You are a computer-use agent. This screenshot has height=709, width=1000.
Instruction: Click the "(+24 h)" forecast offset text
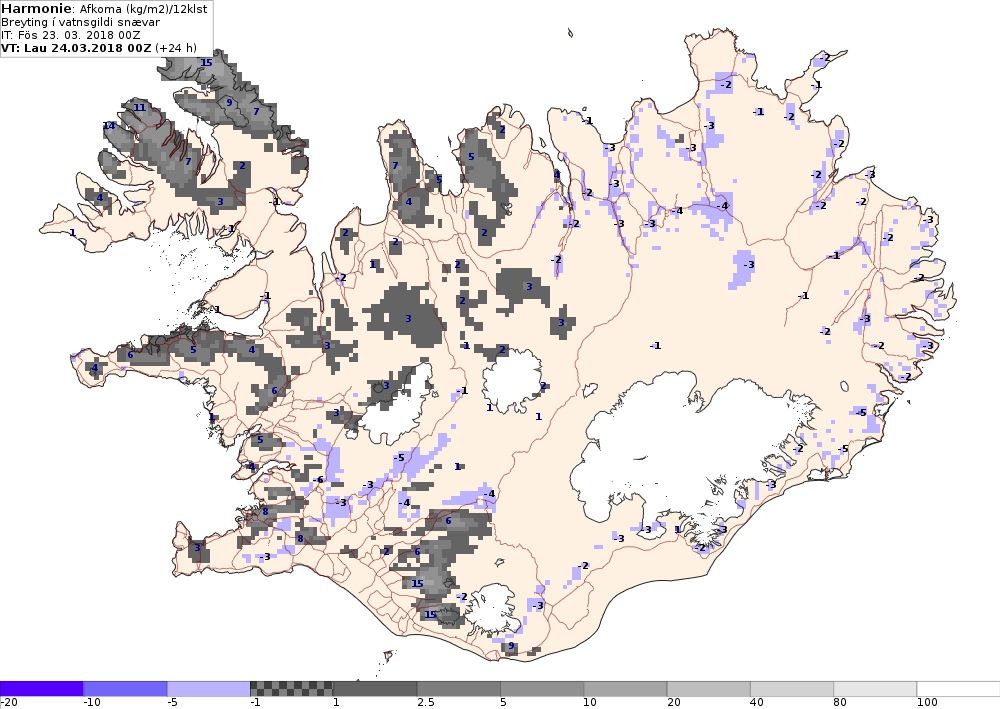[x=176, y=48]
